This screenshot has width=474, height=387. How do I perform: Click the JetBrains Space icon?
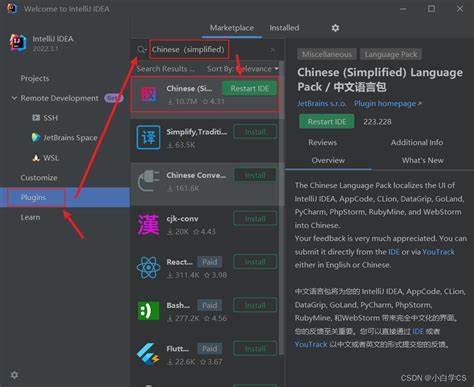click(x=36, y=137)
